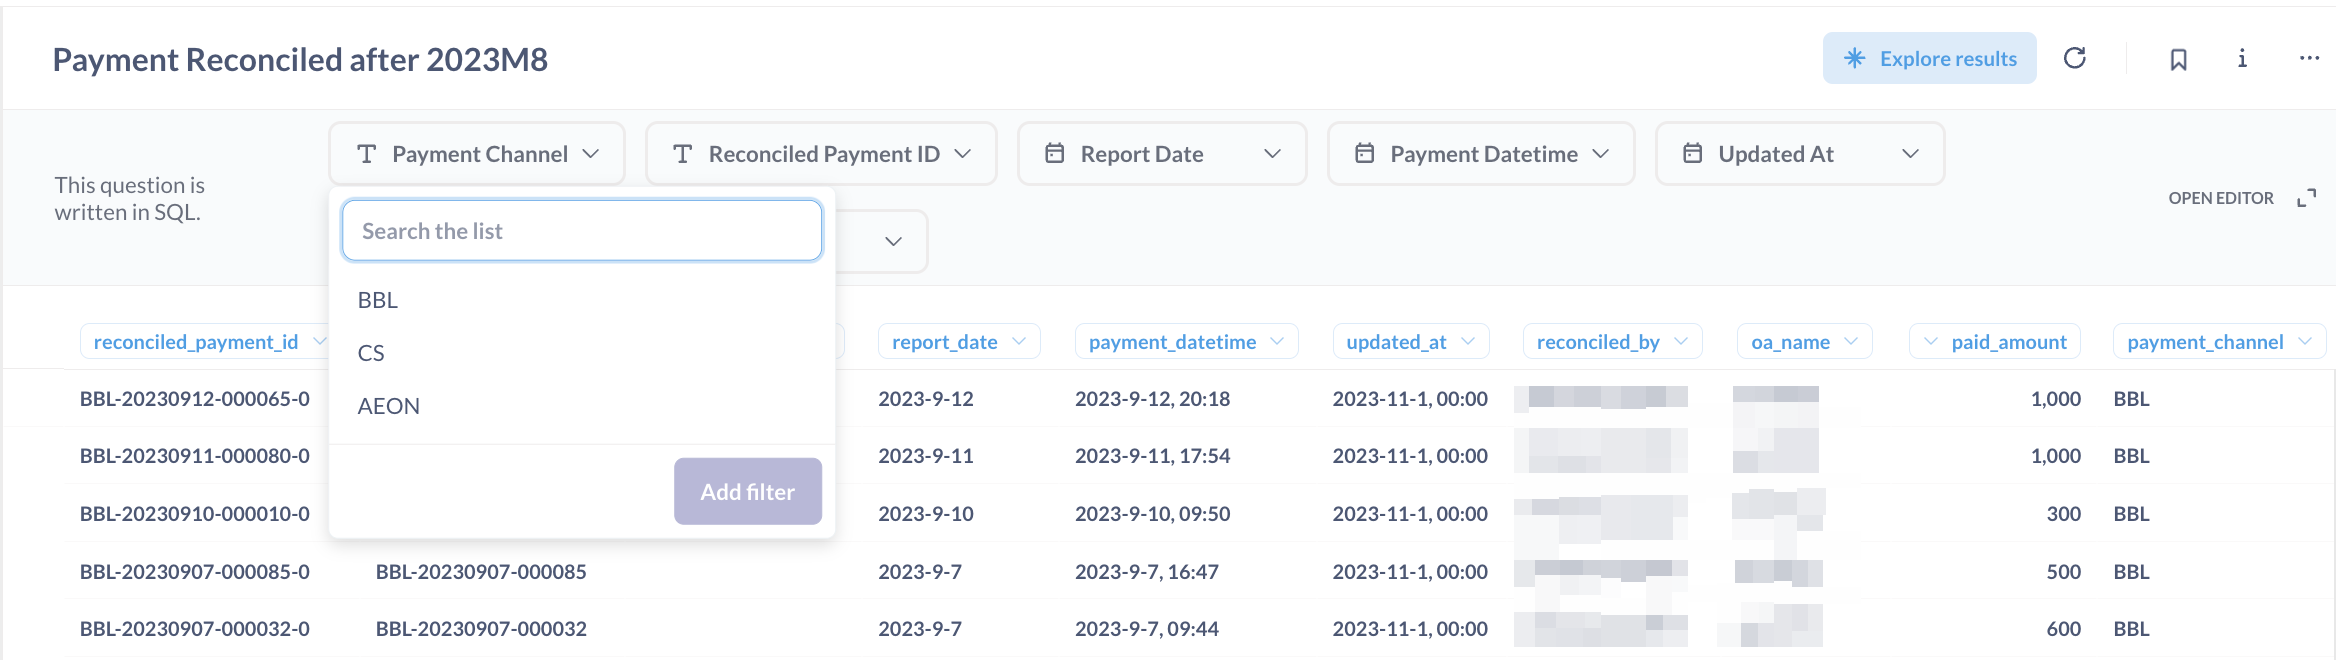Click the Updated At calendar icon
The image size is (2336, 660).
pyautogui.click(x=1693, y=153)
